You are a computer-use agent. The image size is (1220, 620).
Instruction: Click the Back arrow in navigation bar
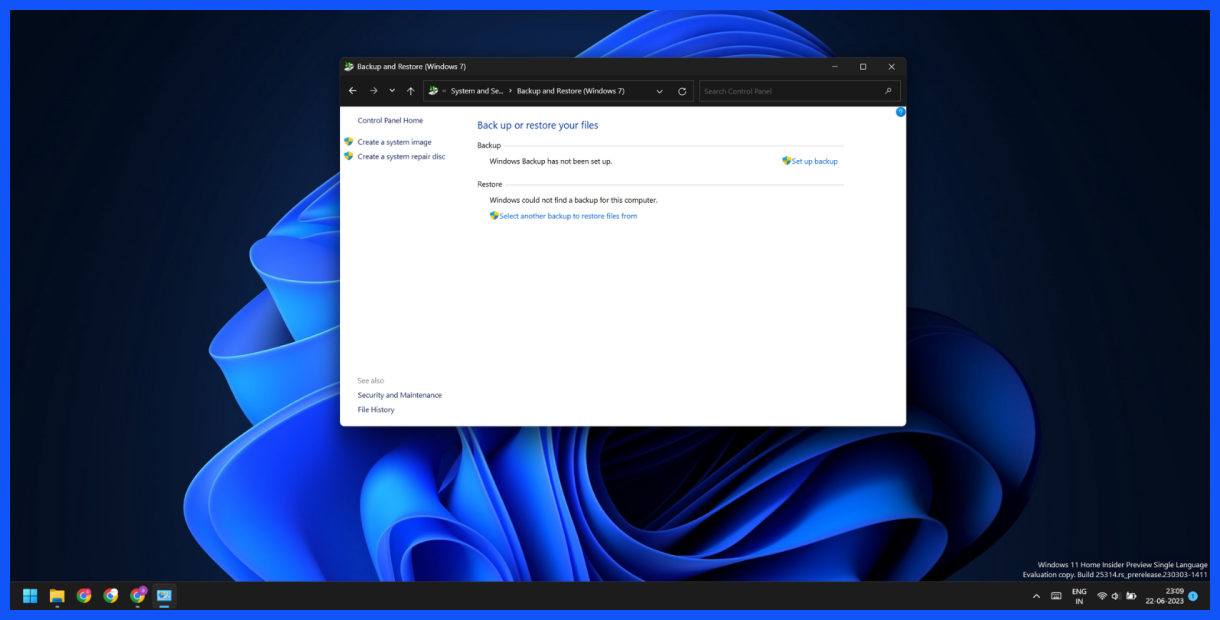coord(352,91)
